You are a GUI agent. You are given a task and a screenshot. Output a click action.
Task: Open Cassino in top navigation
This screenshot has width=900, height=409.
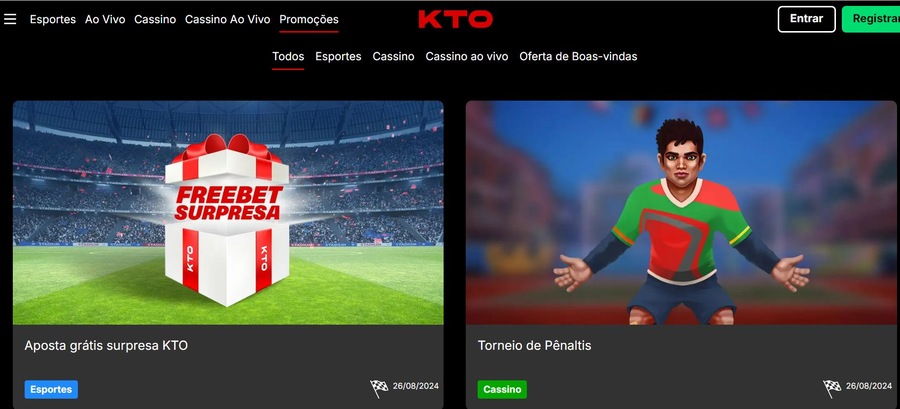(x=155, y=19)
